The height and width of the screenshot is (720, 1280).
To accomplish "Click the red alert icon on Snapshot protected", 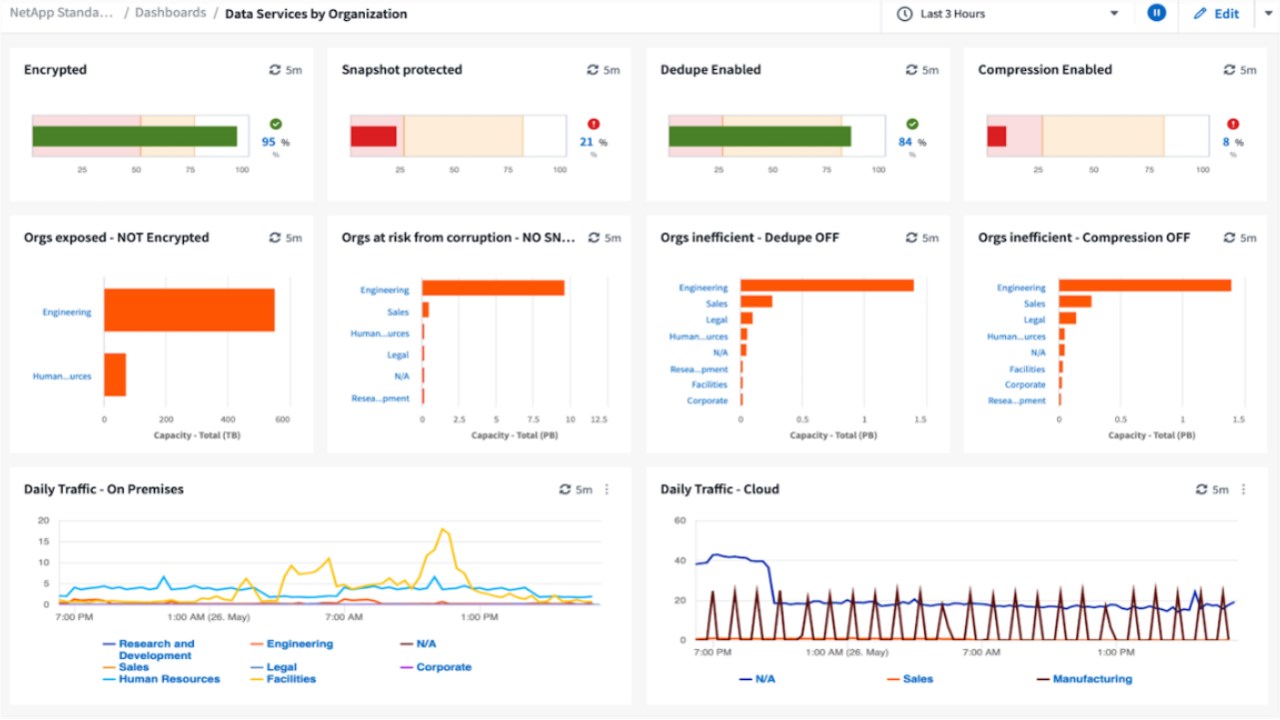I will pyautogui.click(x=593, y=124).
